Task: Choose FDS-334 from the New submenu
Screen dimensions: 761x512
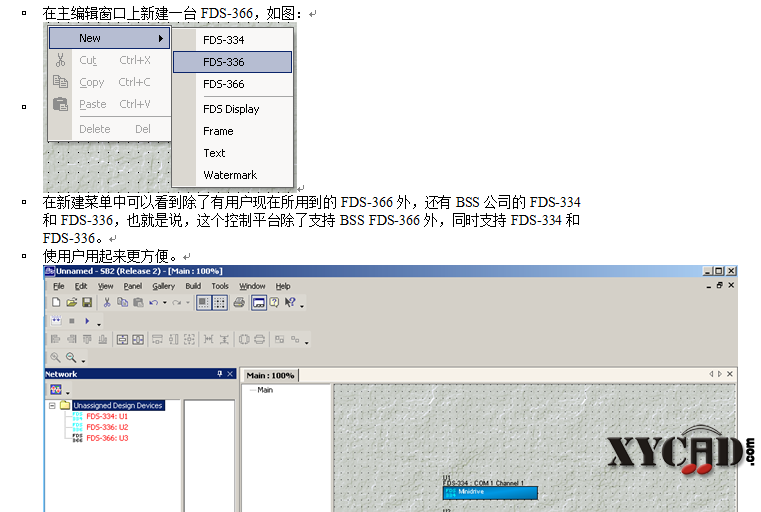Action: pyautogui.click(x=232, y=40)
